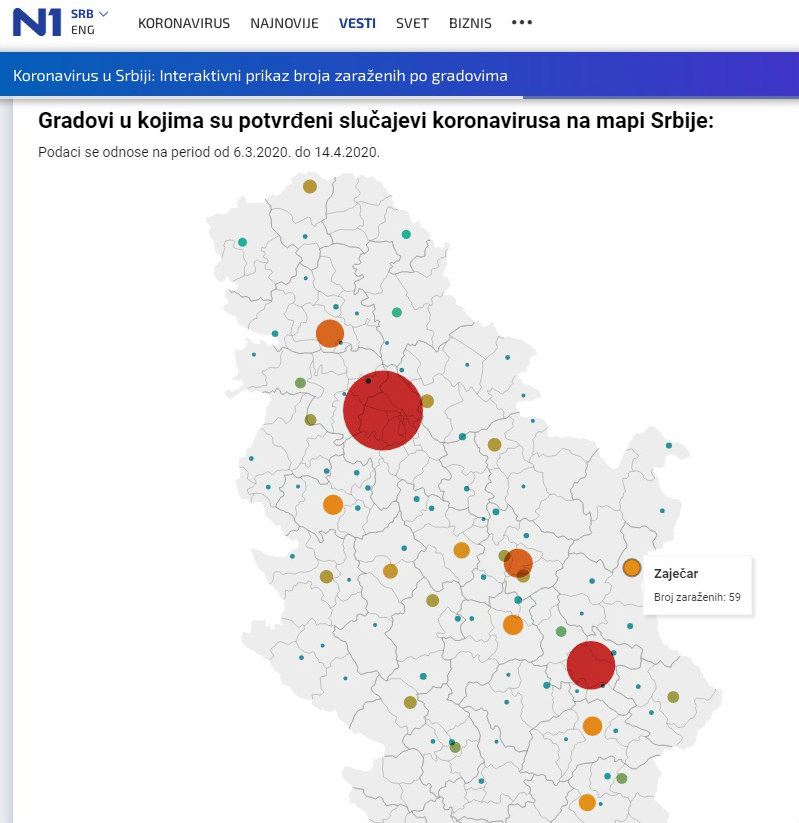Click the Zaječar tooltip showing 59 infected

(x=697, y=585)
